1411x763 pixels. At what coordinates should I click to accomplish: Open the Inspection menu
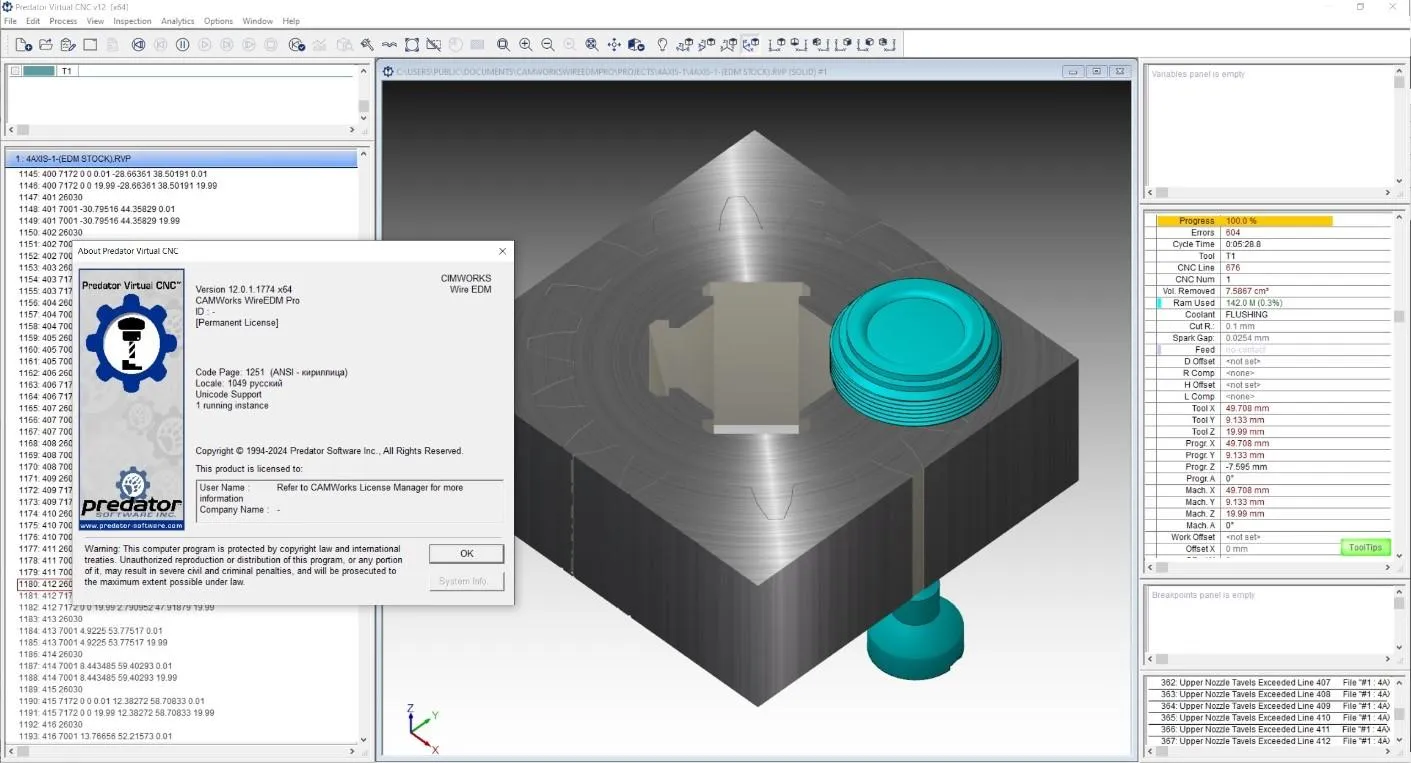tap(133, 21)
